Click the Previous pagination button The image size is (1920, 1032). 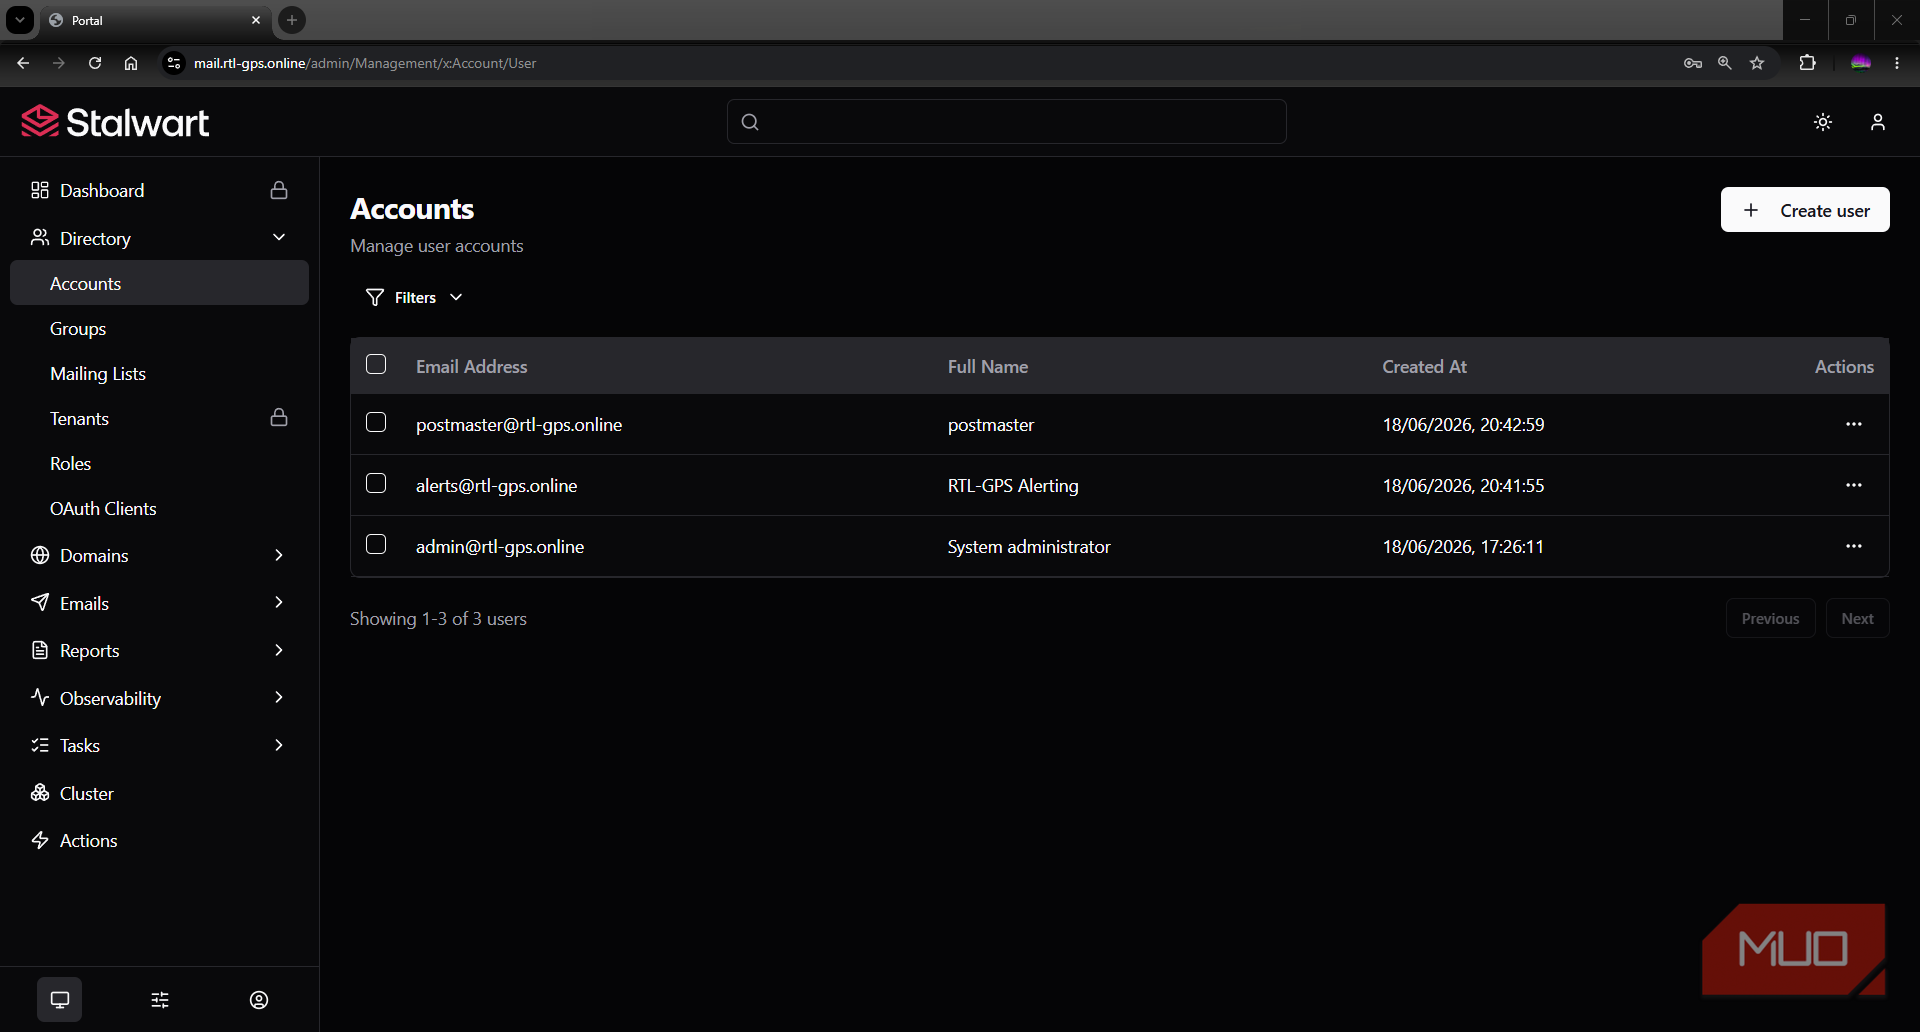(x=1770, y=618)
